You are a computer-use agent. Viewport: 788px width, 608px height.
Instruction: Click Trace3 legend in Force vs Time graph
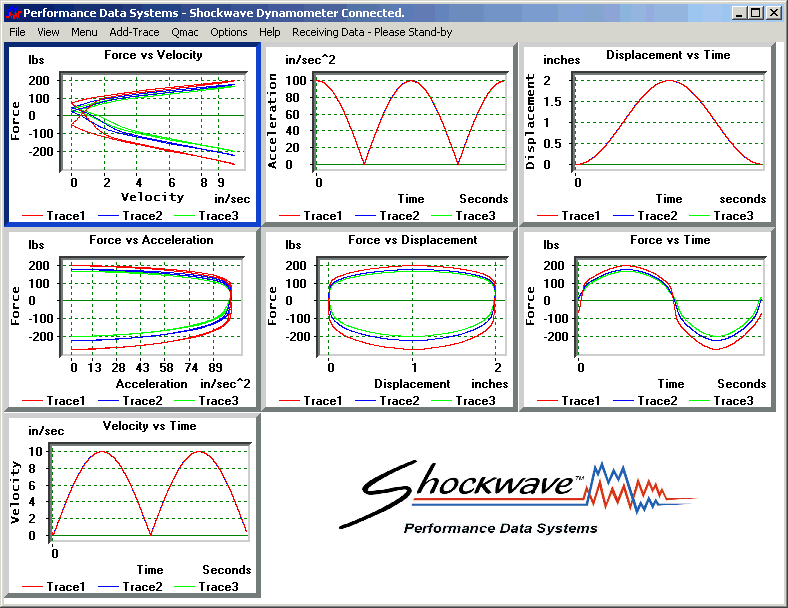(722, 400)
